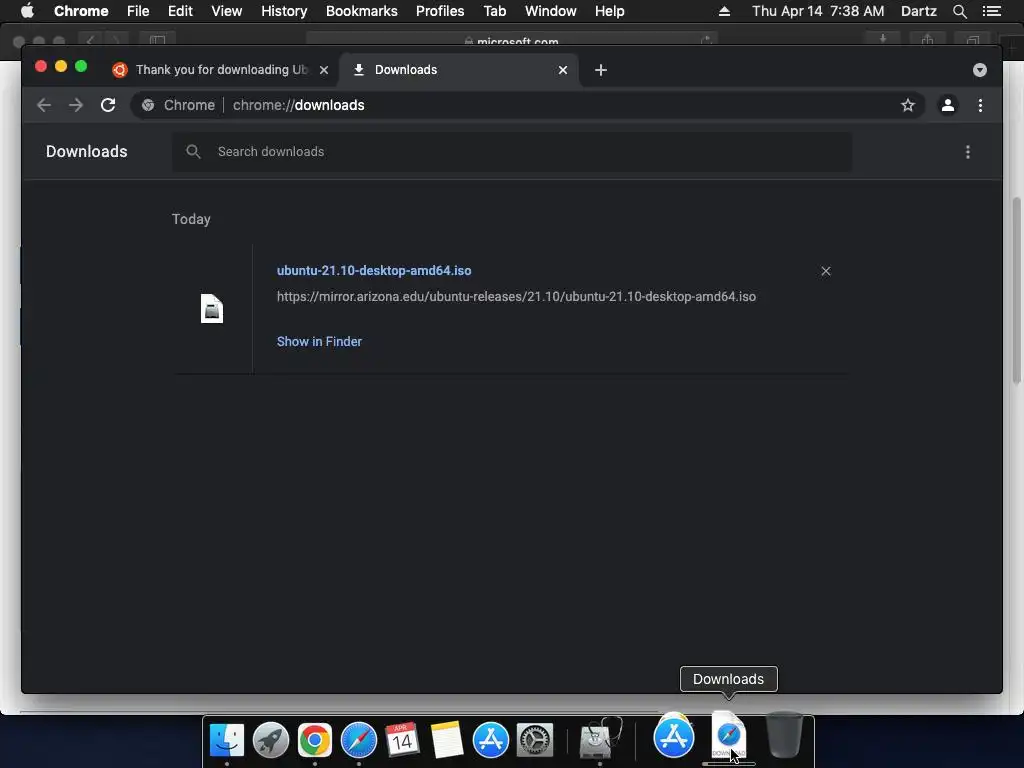The image size is (1024, 768).
Task: Open App Store beside System Preferences in Dock
Action: point(490,740)
